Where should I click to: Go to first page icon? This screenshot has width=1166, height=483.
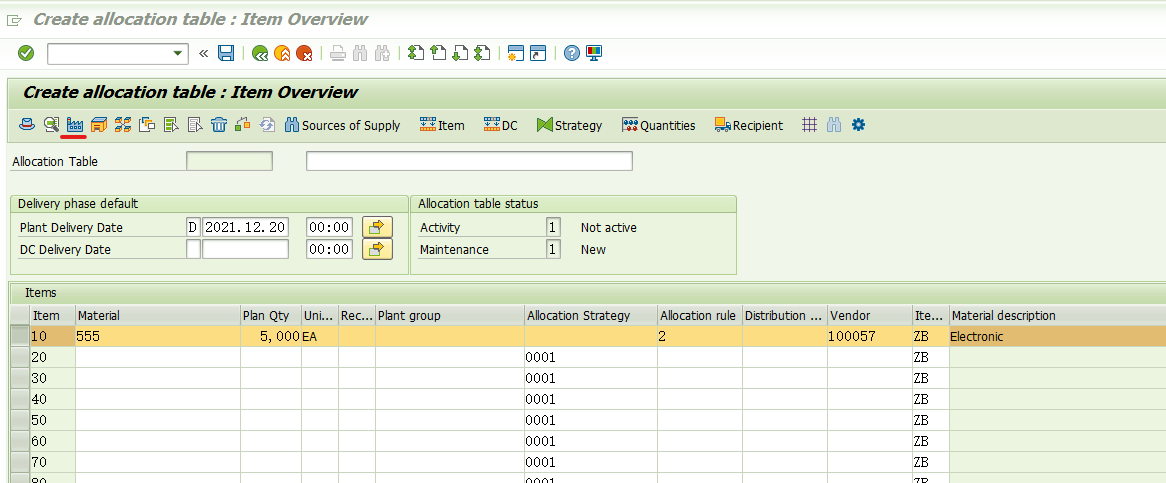[416, 53]
